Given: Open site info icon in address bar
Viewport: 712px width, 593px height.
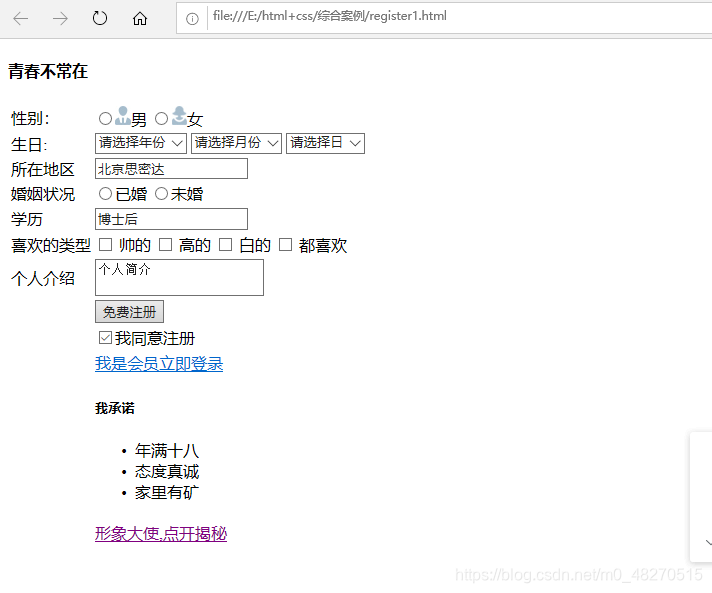Looking at the screenshot, I should [192, 19].
